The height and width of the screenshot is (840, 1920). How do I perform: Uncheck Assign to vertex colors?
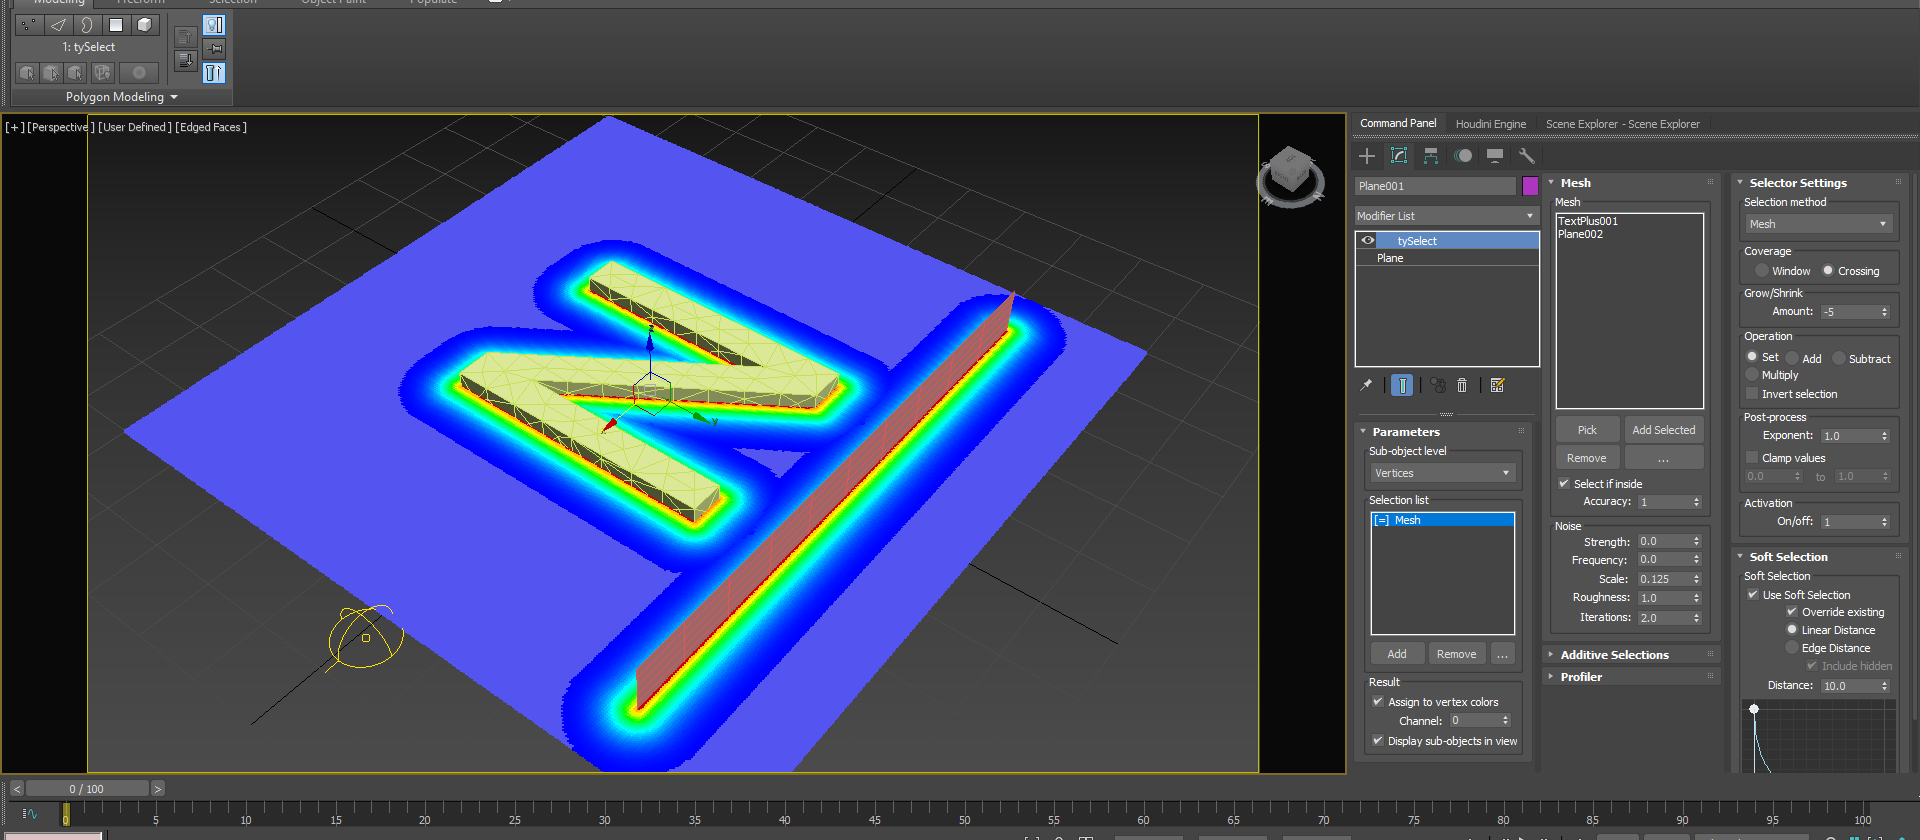(x=1378, y=702)
